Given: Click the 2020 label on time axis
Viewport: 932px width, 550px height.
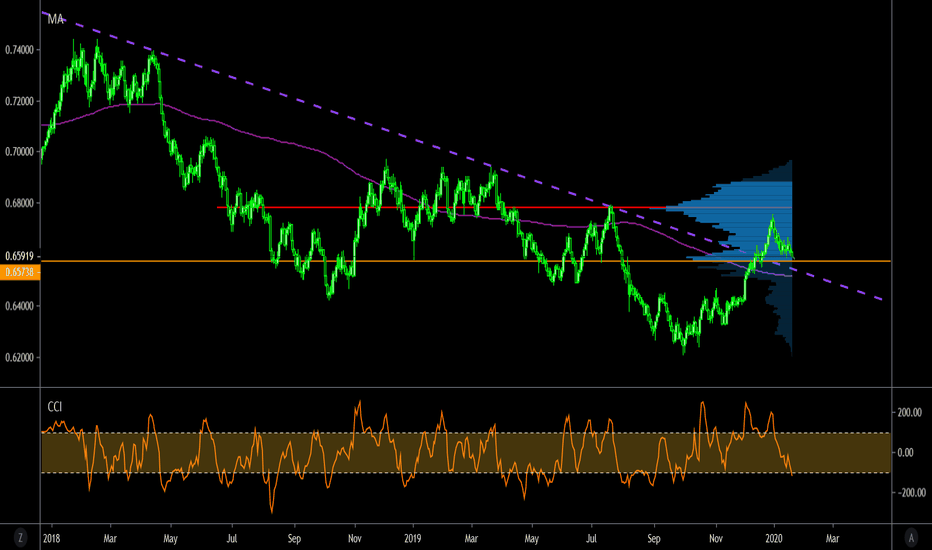Looking at the screenshot, I should (775, 537).
